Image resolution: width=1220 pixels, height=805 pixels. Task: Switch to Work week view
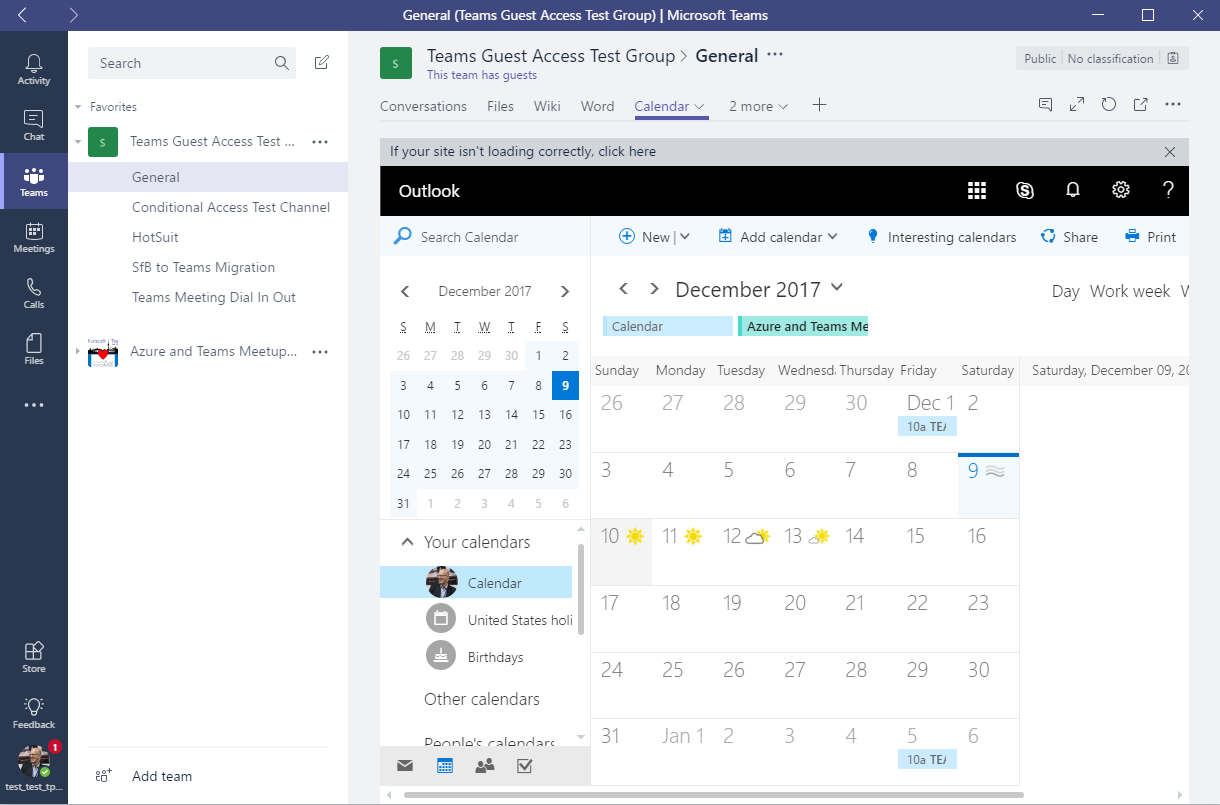tap(1130, 291)
